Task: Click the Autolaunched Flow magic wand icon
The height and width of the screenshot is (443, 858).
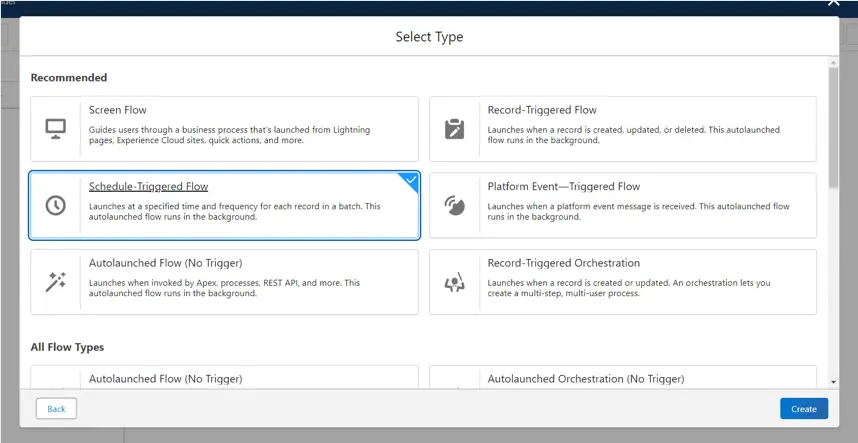Action: [x=55, y=282]
